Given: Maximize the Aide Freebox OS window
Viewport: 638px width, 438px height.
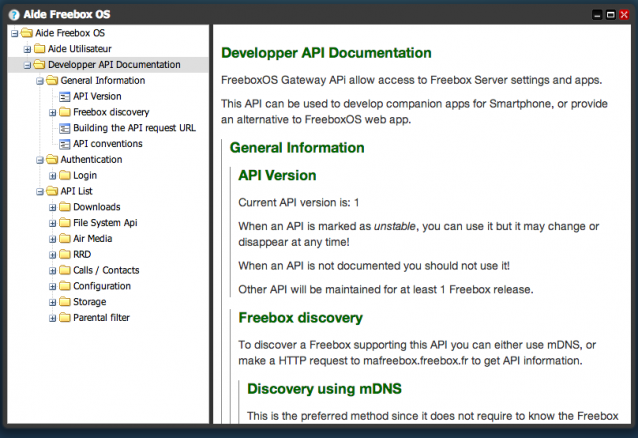Looking at the screenshot, I should (x=610, y=15).
